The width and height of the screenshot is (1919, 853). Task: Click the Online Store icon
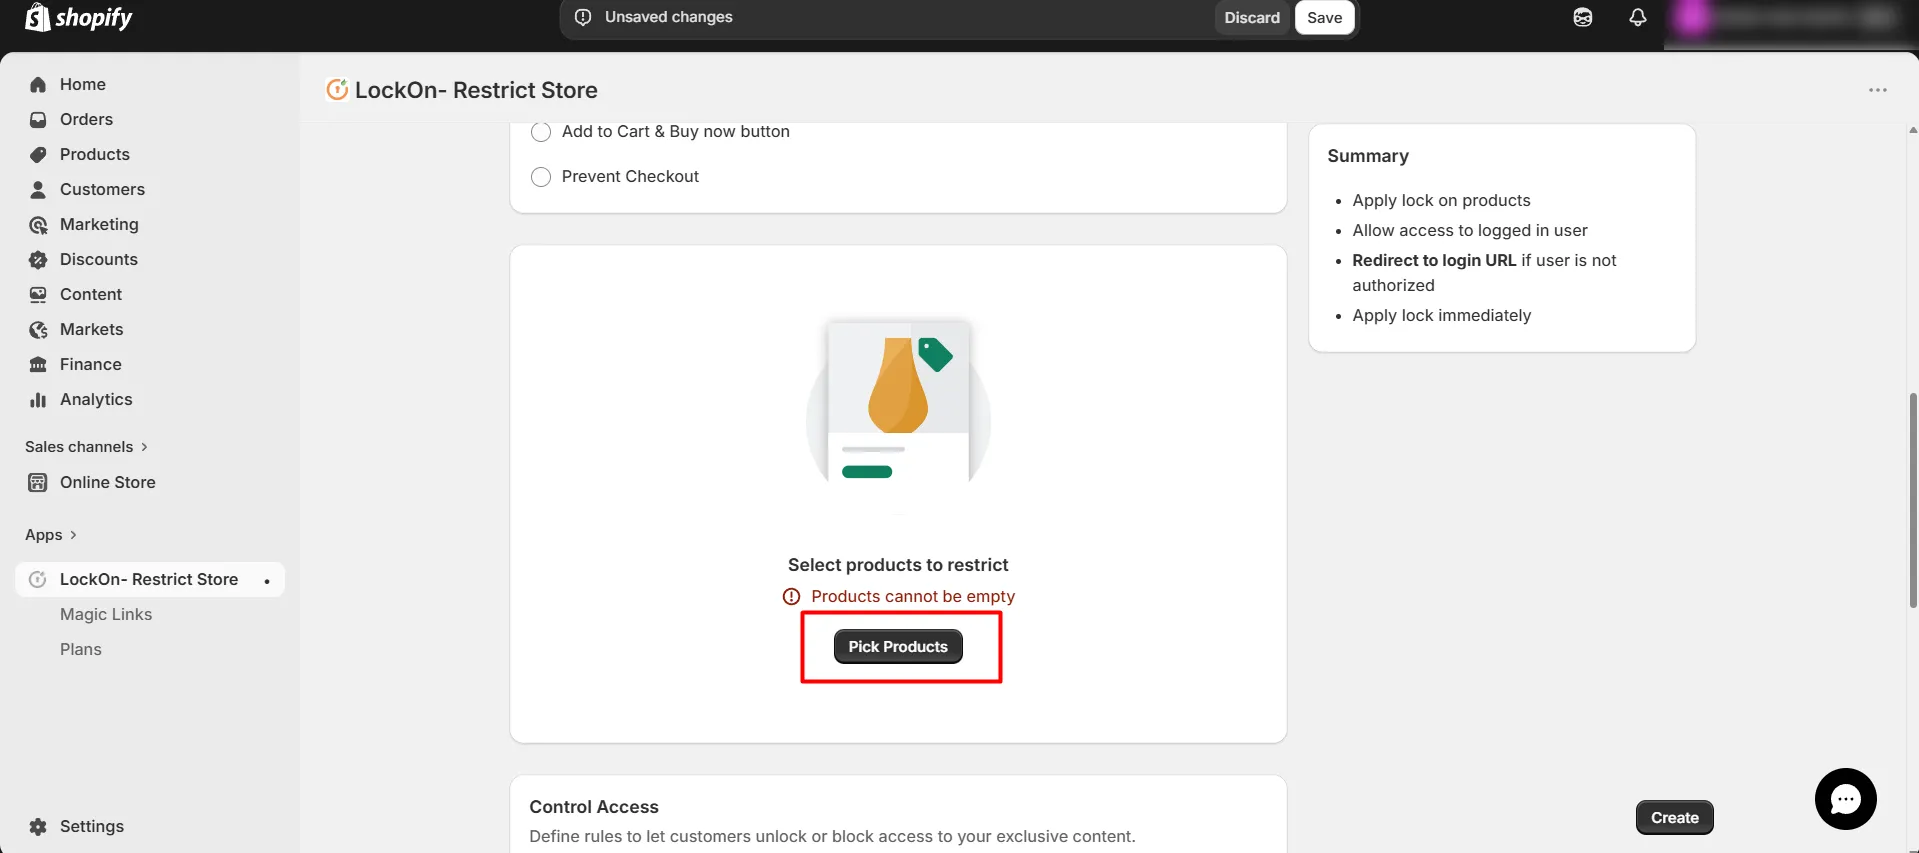38,483
